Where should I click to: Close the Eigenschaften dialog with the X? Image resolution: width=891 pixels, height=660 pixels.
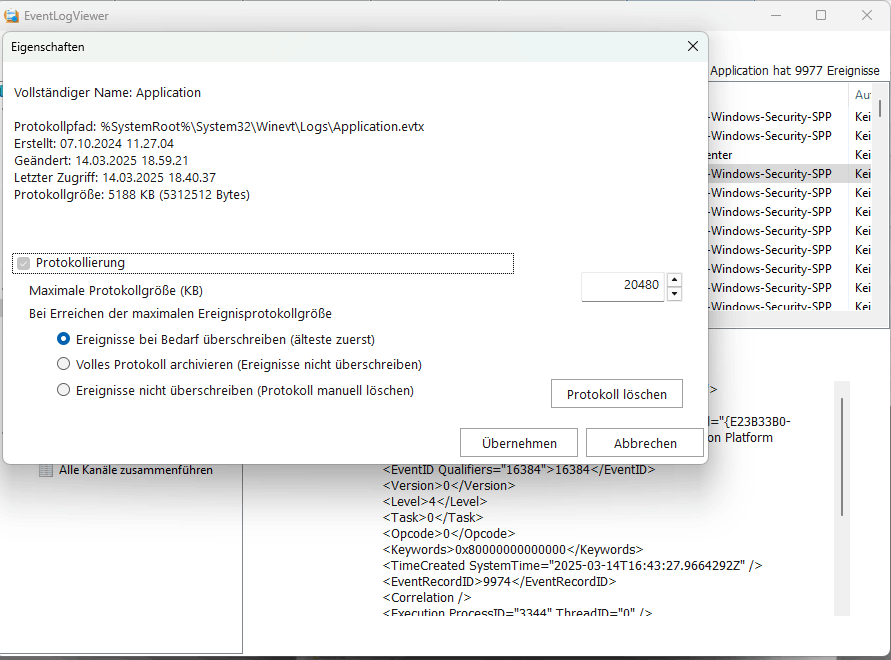(692, 46)
